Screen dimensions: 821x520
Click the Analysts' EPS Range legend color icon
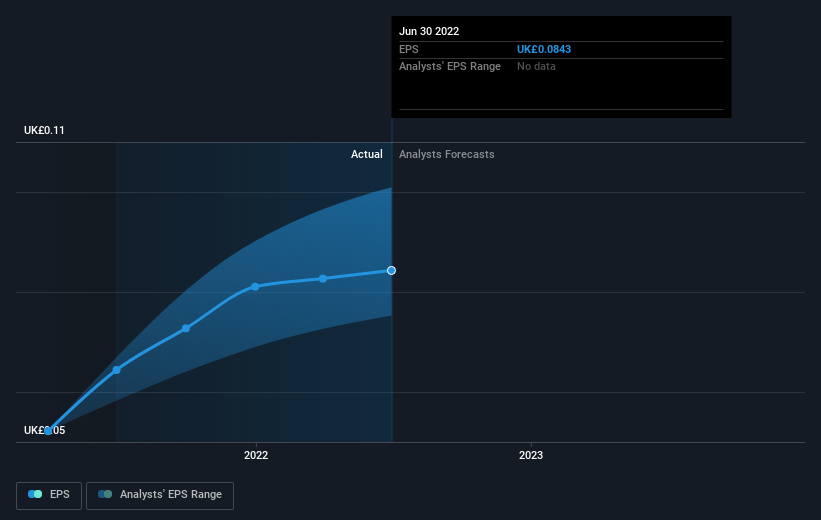pos(105,494)
